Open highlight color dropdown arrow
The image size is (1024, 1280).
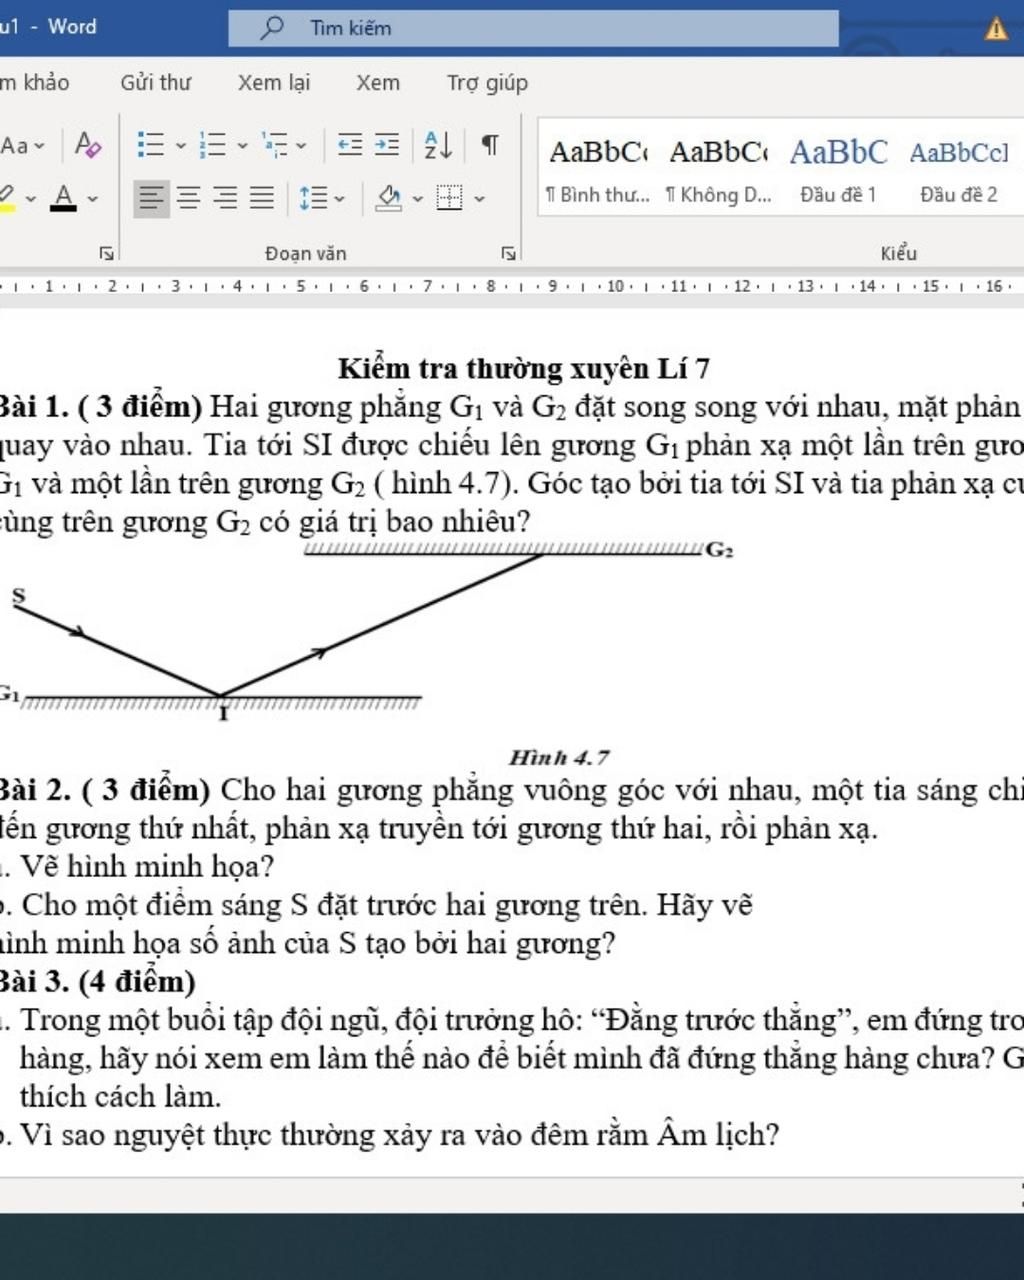[x=30, y=199]
